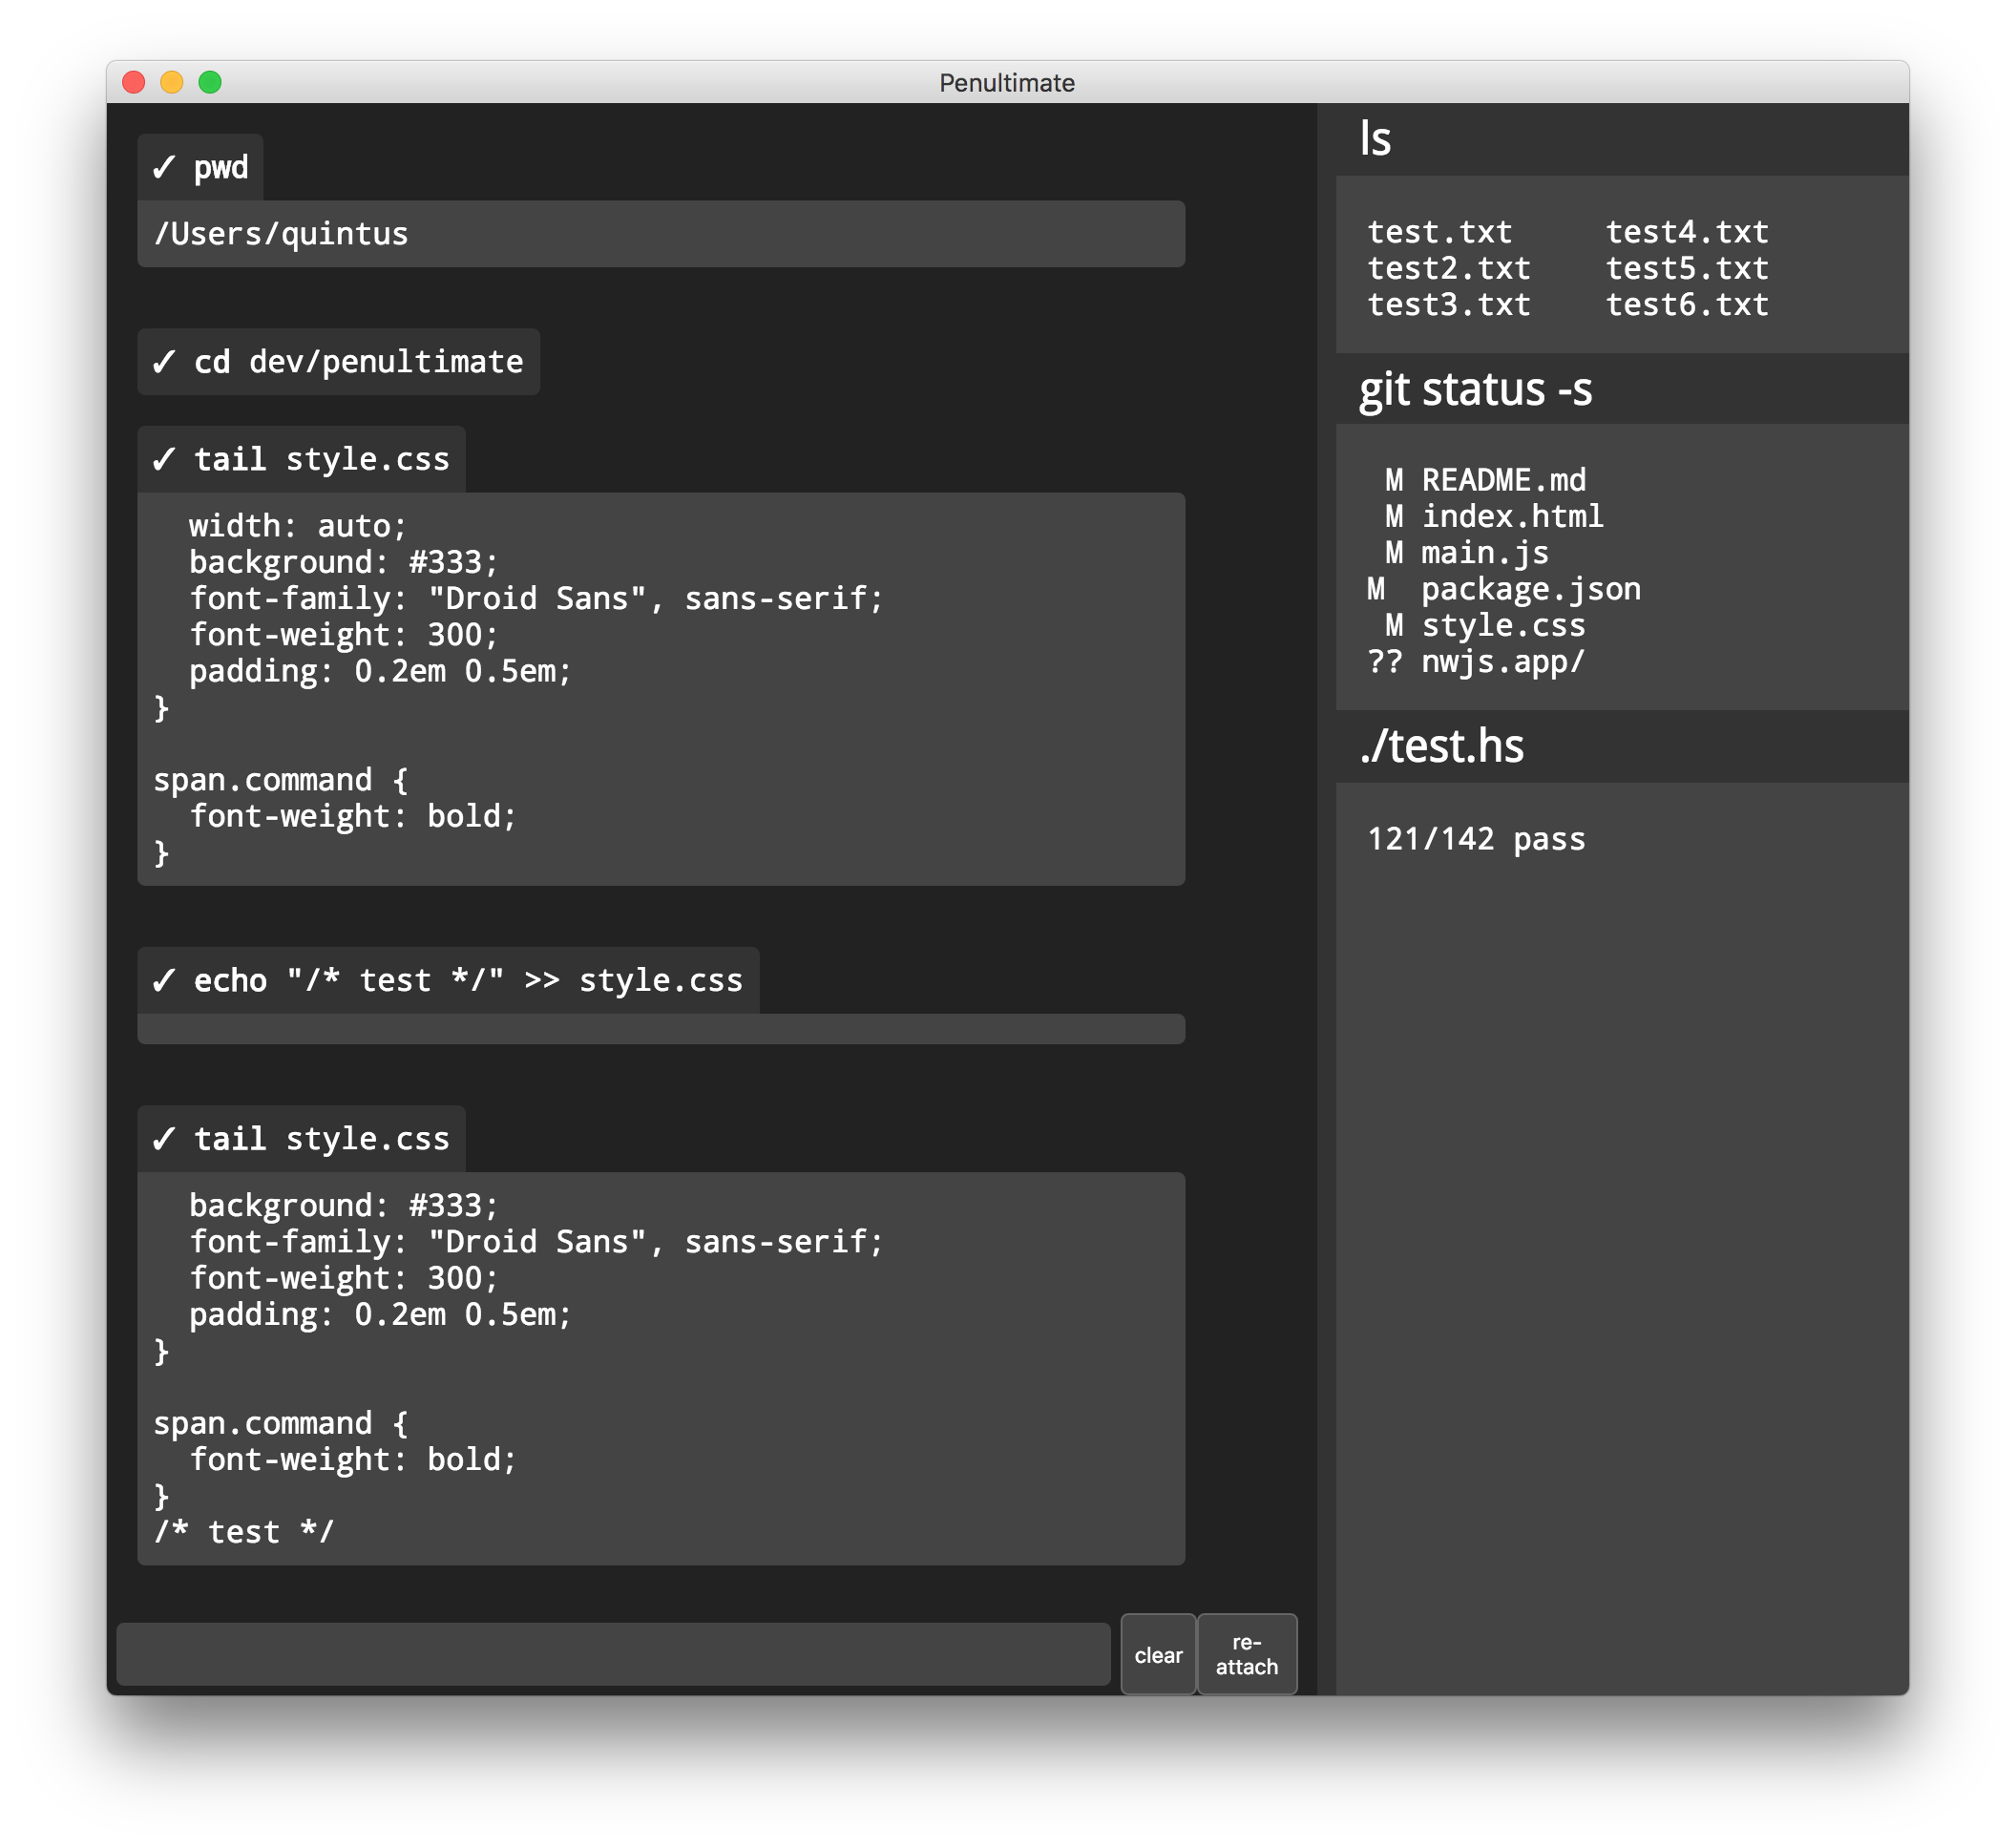This screenshot has height=1848, width=2016.
Task: Click the checkmark beside second tail style.css
Action: [x=164, y=1139]
